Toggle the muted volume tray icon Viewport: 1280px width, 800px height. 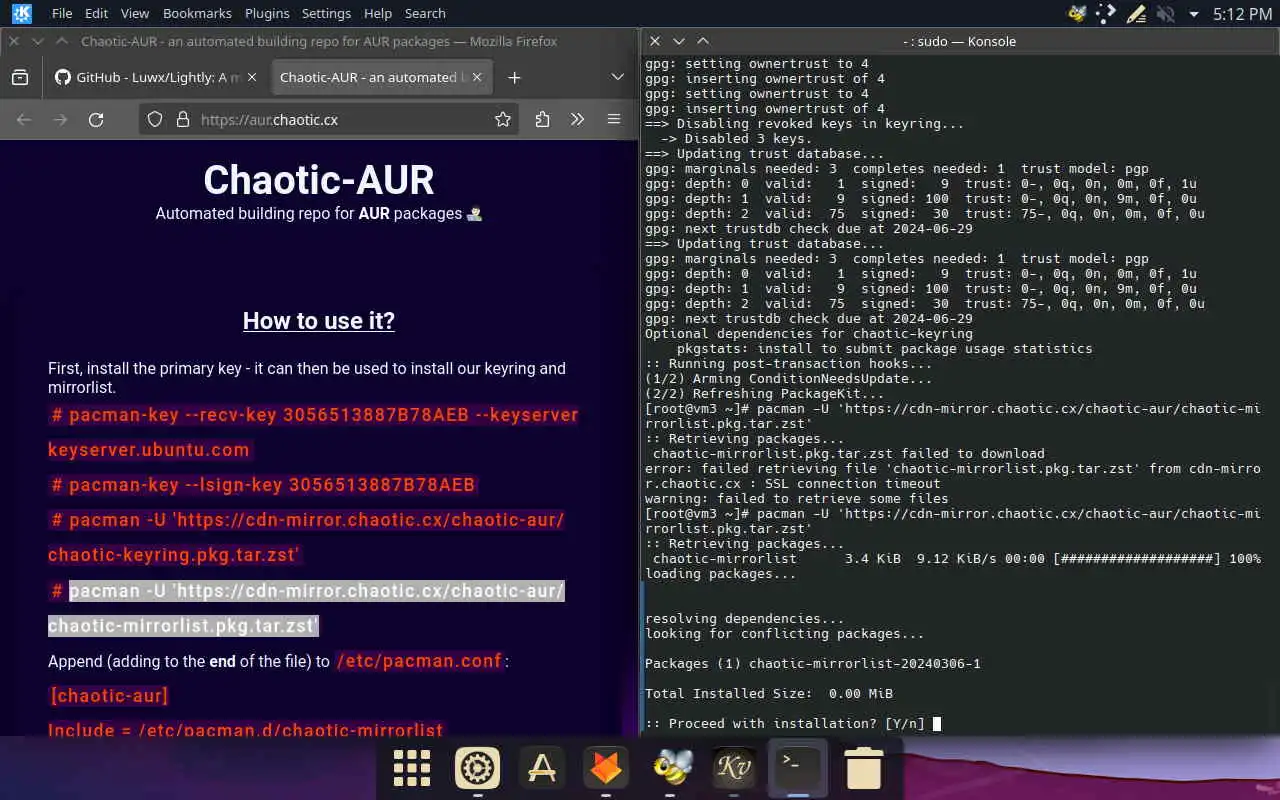(1164, 13)
